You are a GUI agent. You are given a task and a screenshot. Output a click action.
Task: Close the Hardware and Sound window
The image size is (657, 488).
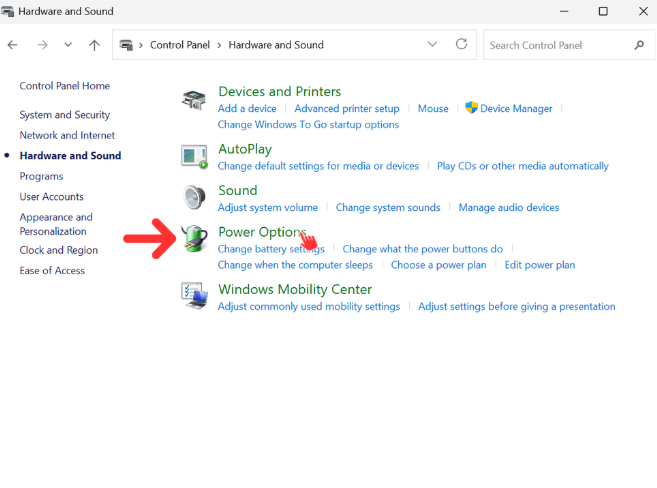click(643, 11)
